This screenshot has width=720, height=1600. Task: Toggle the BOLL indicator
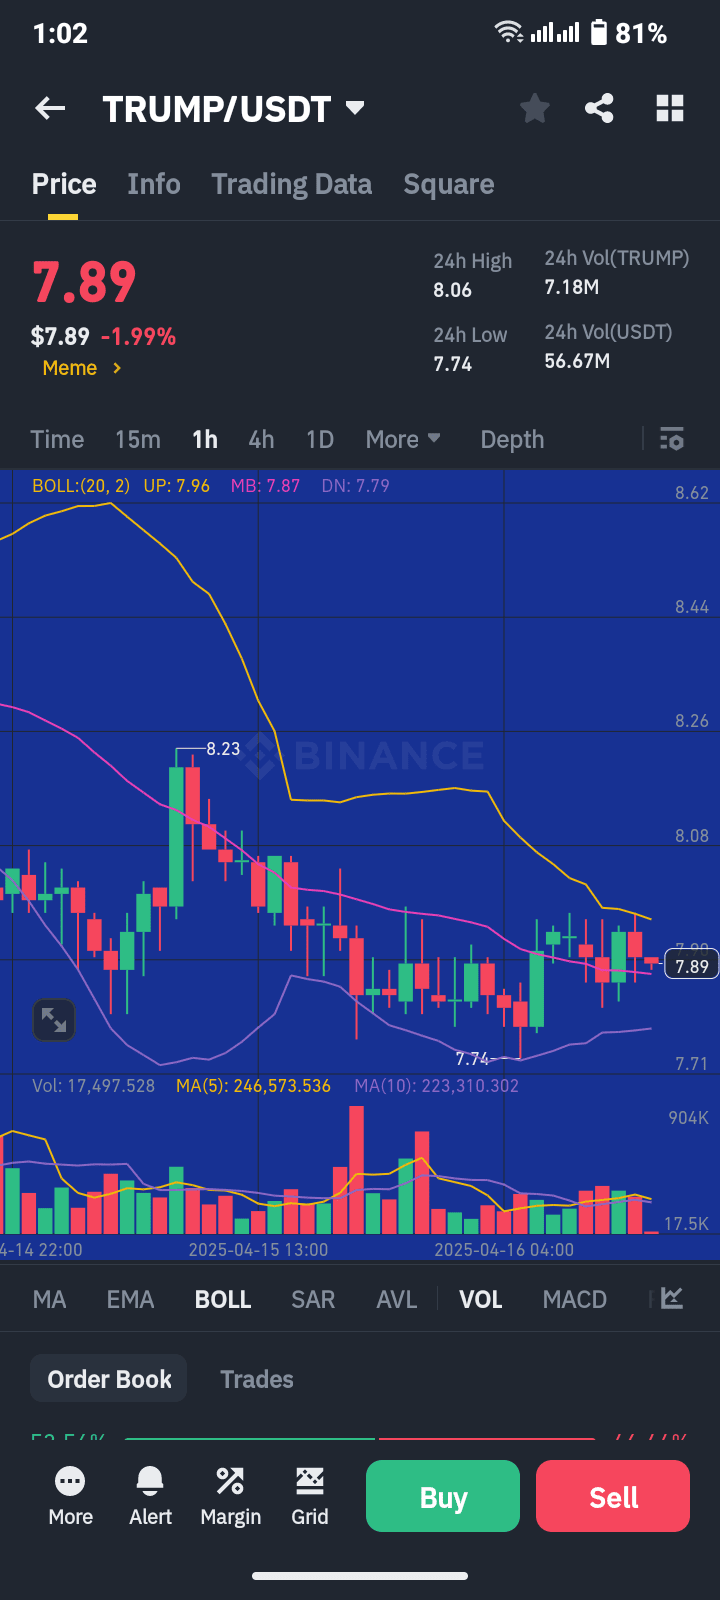223,1299
